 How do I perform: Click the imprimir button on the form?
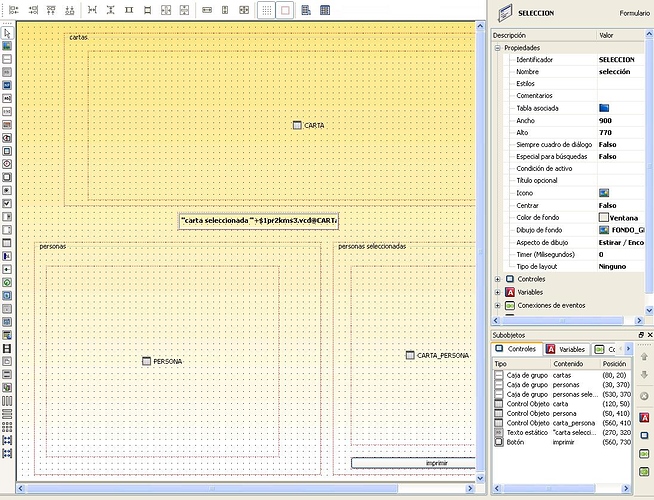coord(413,463)
